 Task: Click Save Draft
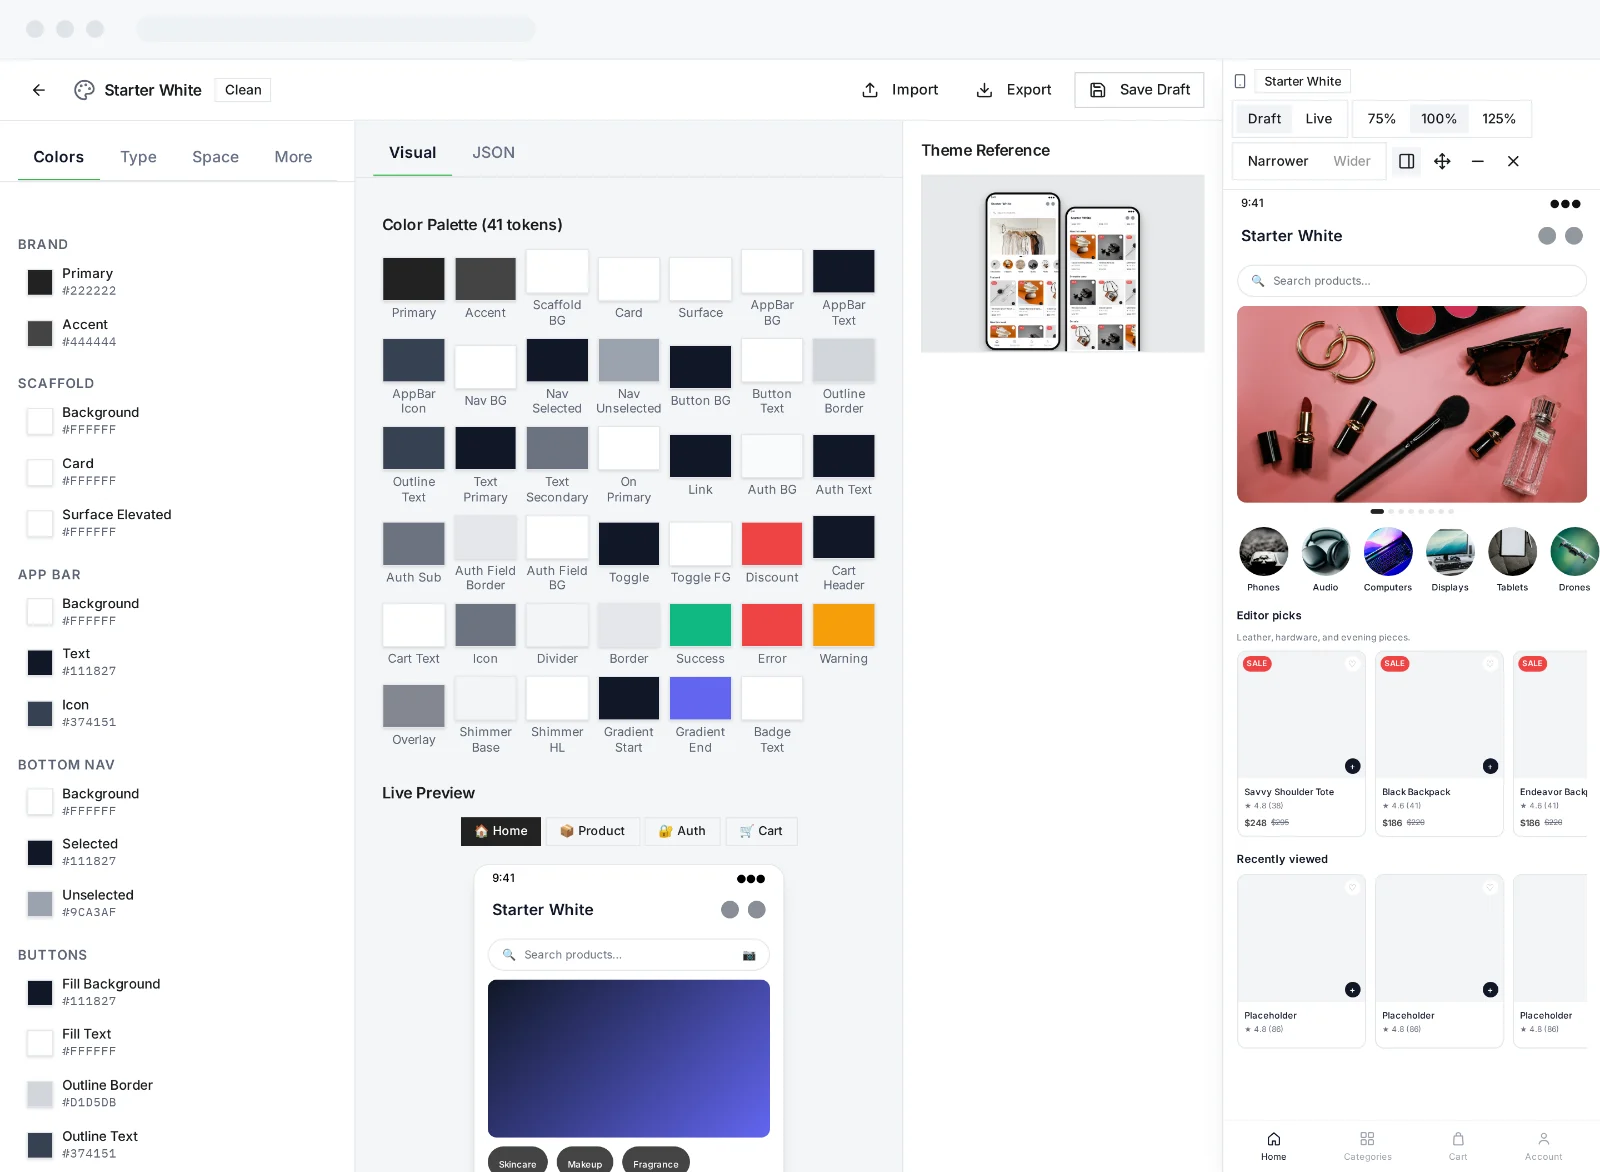pos(1139,90)
